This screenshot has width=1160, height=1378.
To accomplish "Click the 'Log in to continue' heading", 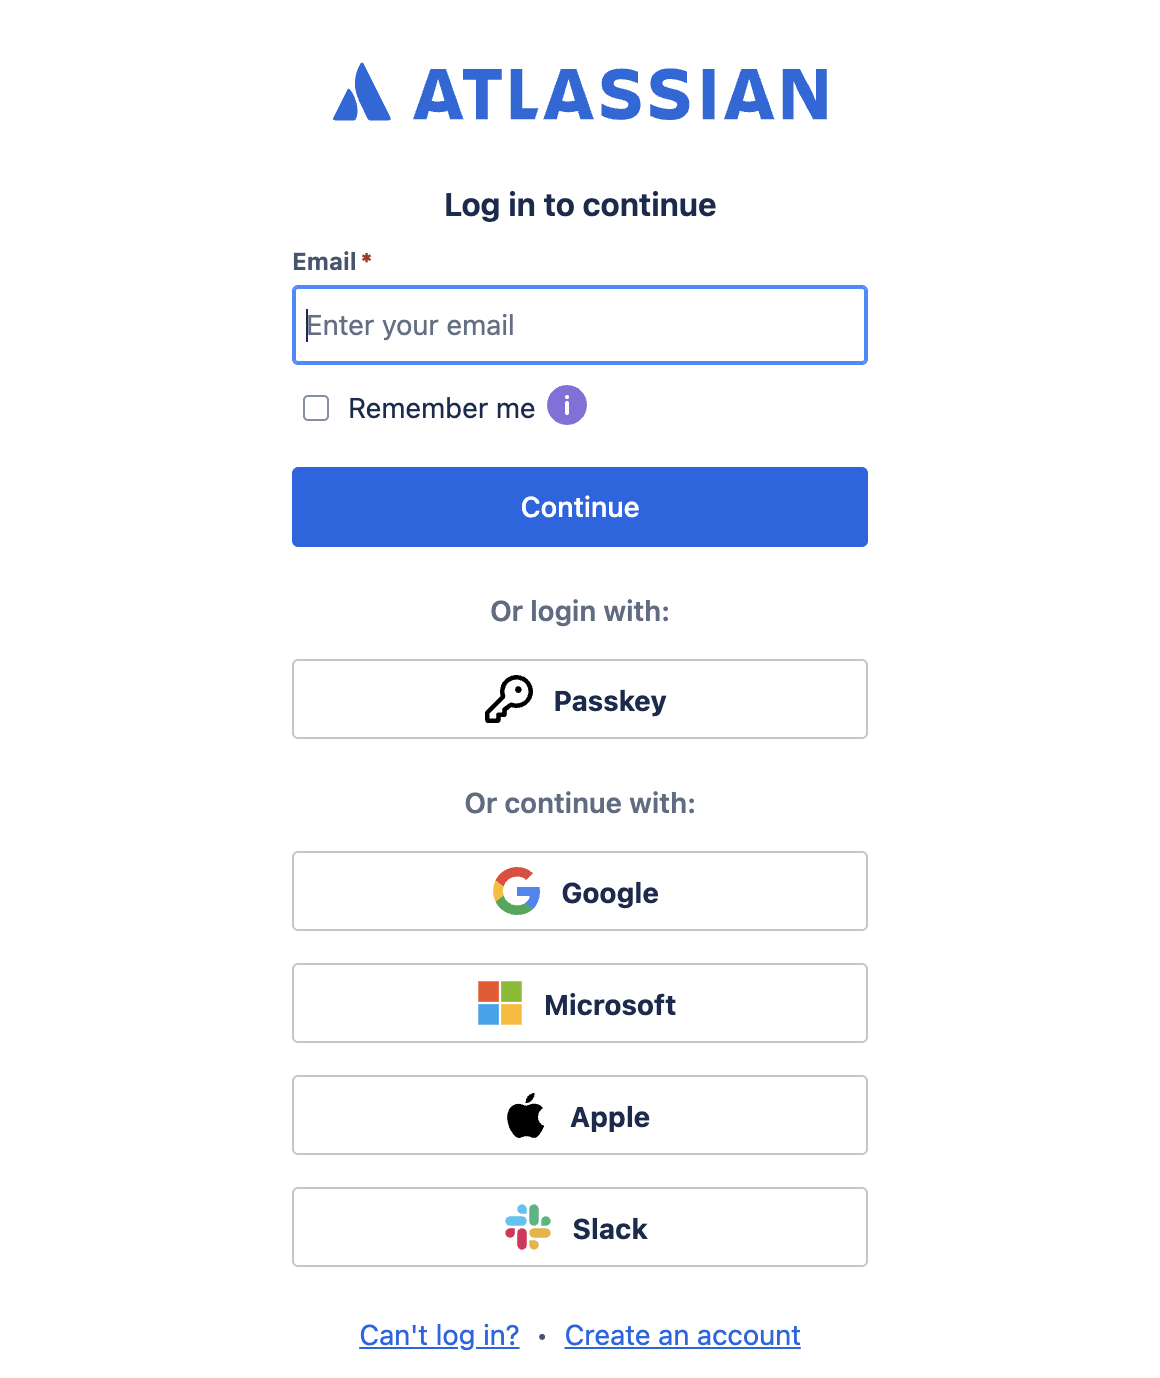I will coord(580,205).
